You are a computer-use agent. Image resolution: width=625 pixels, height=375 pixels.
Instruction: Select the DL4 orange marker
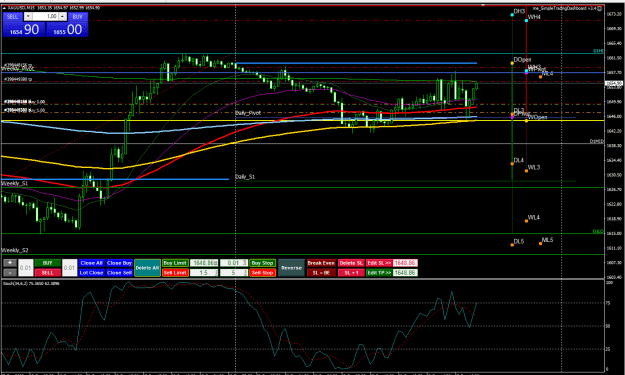512,163
